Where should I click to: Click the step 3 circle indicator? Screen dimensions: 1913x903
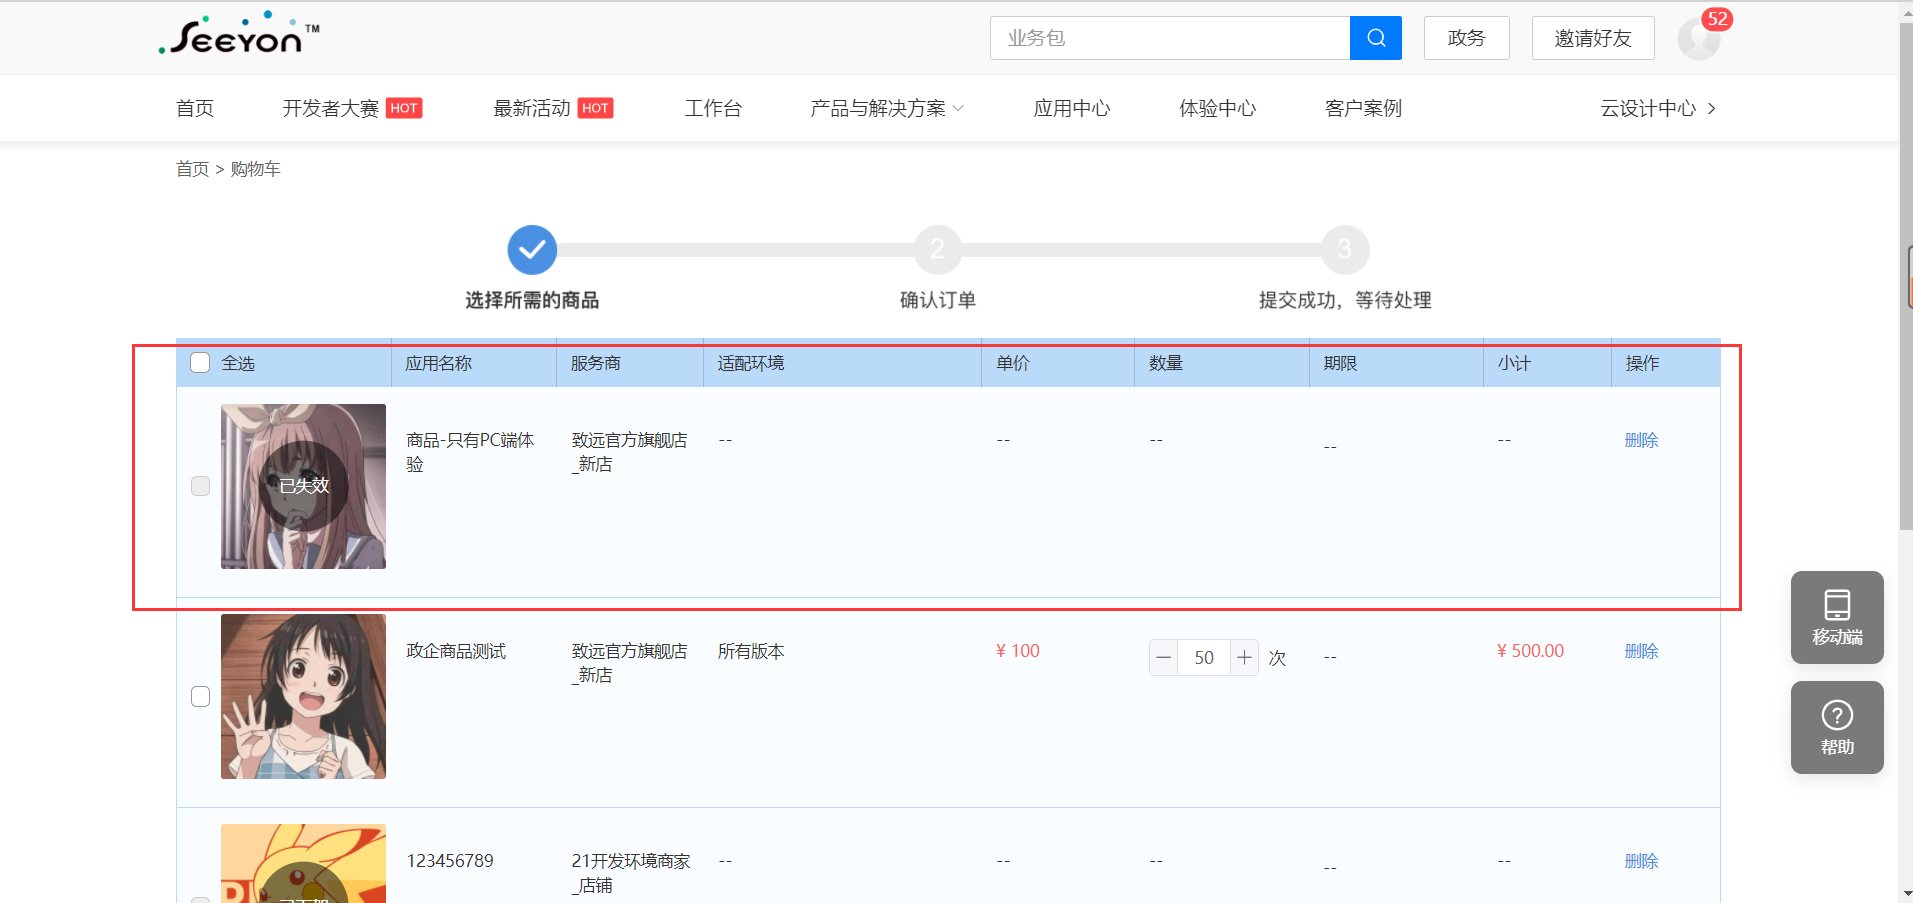[1345, 250]
